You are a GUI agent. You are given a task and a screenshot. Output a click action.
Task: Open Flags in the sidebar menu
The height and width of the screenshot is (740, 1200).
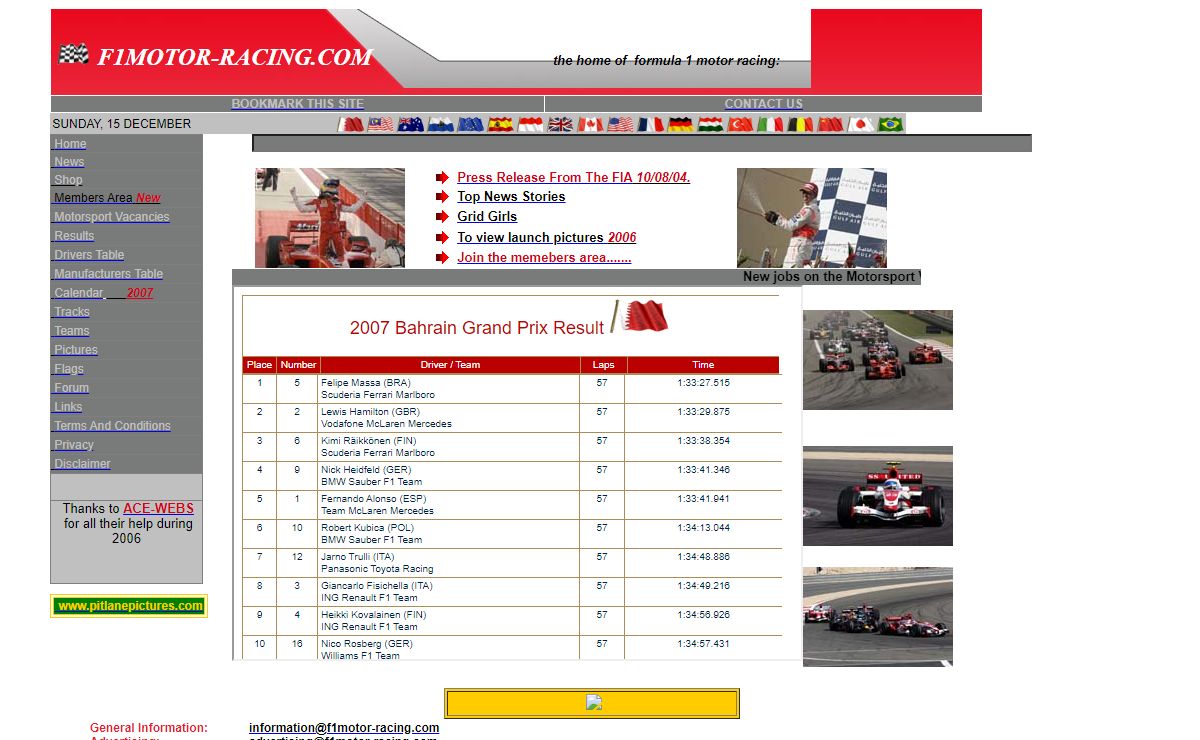coord(69,369)
